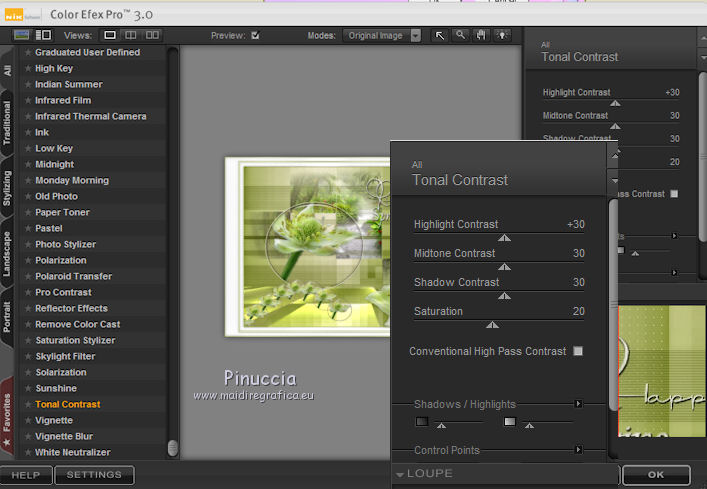The width and height of the screenshot is (707, 489).
Task: Open the Modes dropdown
Action: pos(381,35)
